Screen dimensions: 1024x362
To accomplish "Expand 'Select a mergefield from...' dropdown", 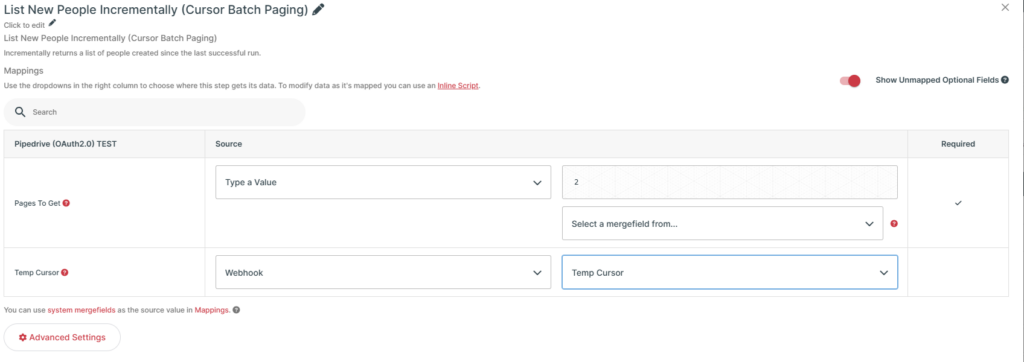I will (x=722, y=223).
